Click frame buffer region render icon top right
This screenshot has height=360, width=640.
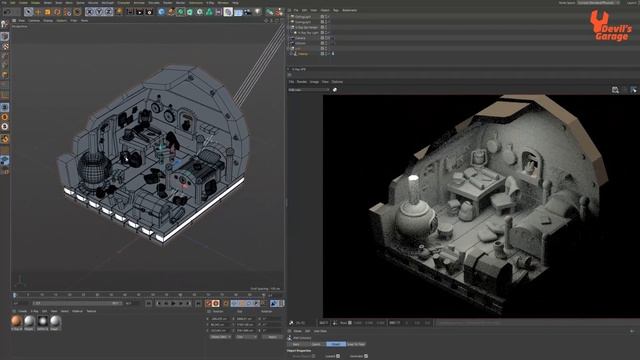pyautogui.click(x=633, y=89)
